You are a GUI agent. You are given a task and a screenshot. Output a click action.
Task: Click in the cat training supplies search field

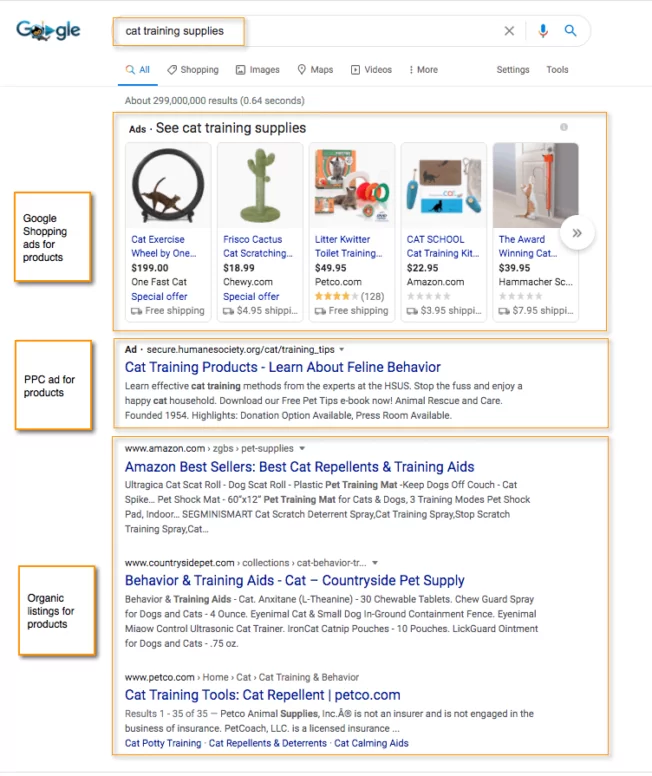(x=300, y=31)
